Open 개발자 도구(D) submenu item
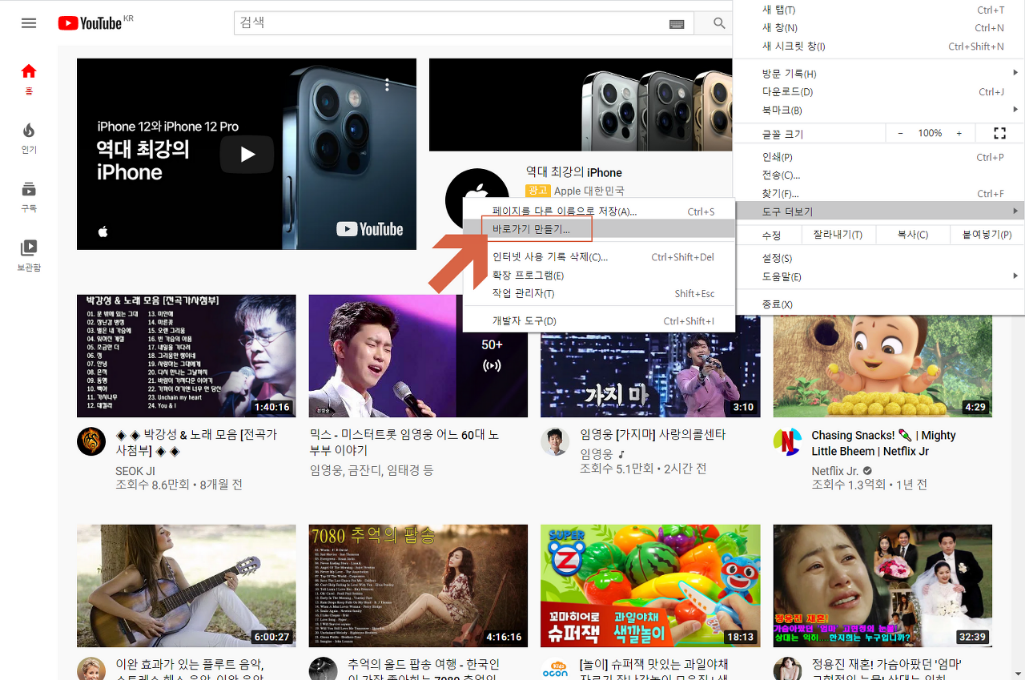1025x680 pixels. point(599,321)
